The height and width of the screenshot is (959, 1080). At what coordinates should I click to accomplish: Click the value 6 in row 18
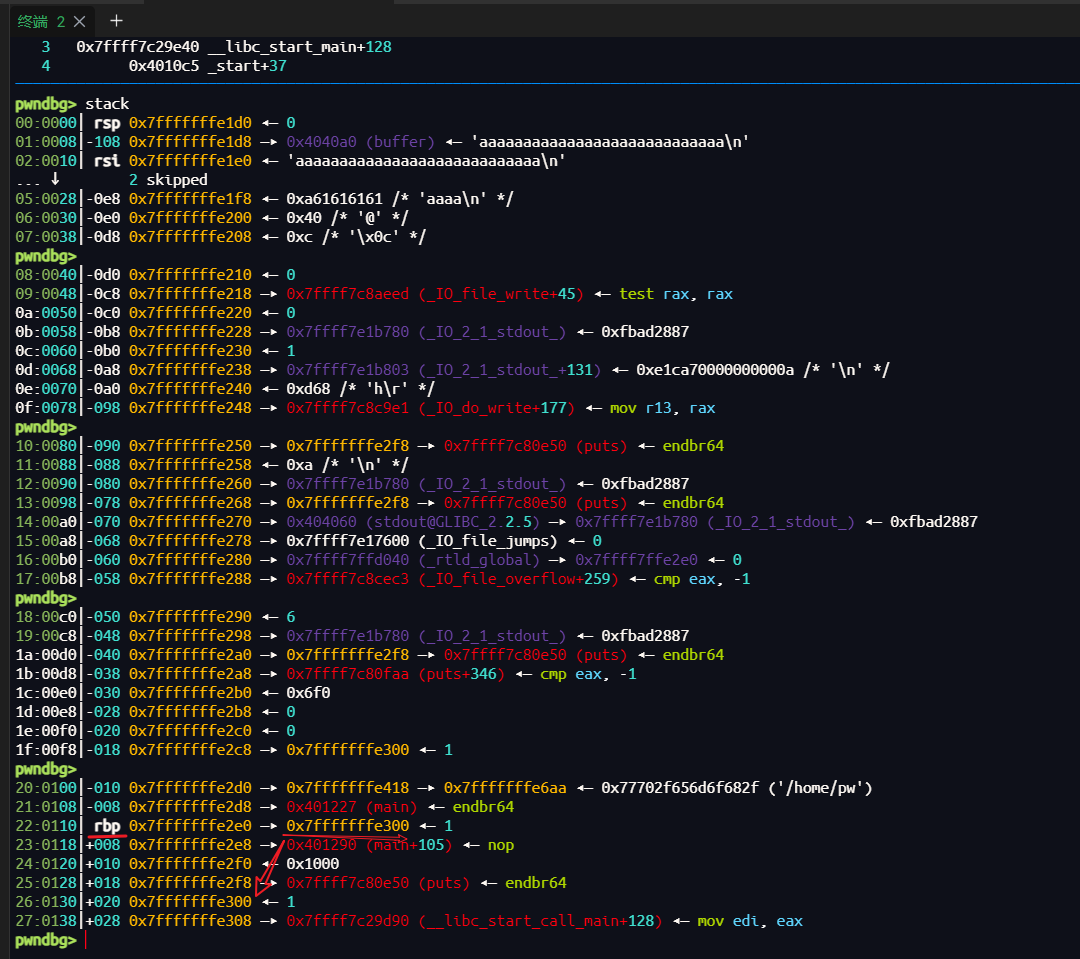tap(291, 617)
